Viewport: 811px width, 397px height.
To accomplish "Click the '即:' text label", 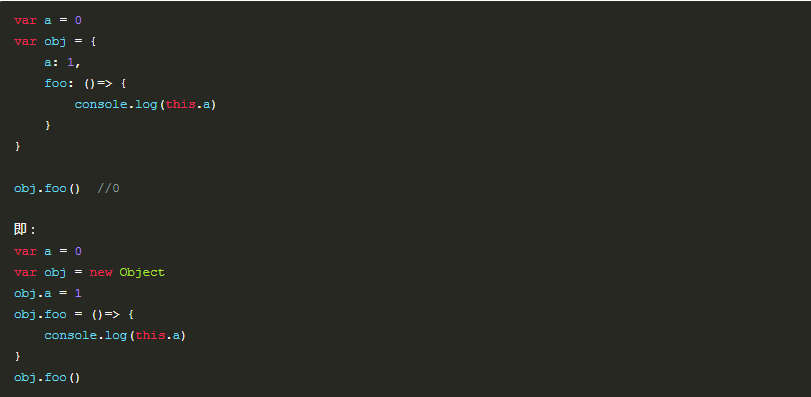I will (25, 230).
